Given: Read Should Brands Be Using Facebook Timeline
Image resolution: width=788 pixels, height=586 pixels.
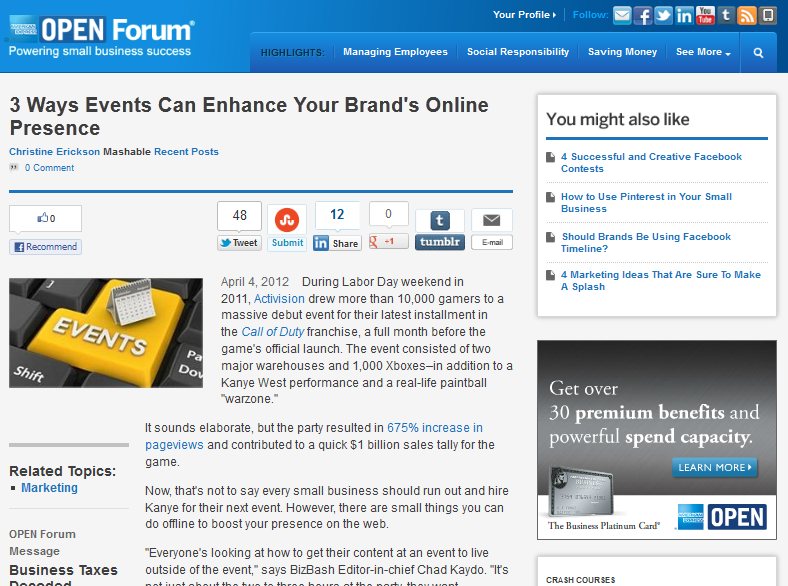Looking at the screenshot, I should (646, 242).
